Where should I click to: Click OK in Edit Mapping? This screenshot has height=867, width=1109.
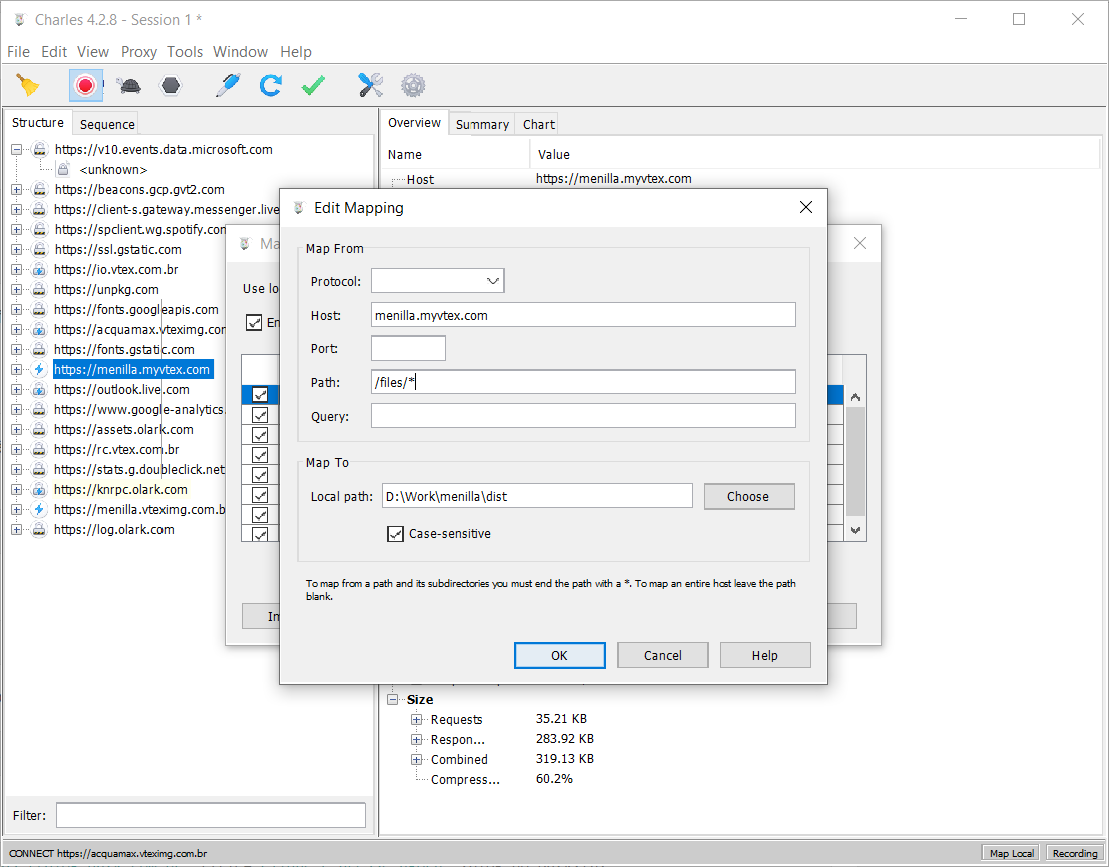click(559, 656)
